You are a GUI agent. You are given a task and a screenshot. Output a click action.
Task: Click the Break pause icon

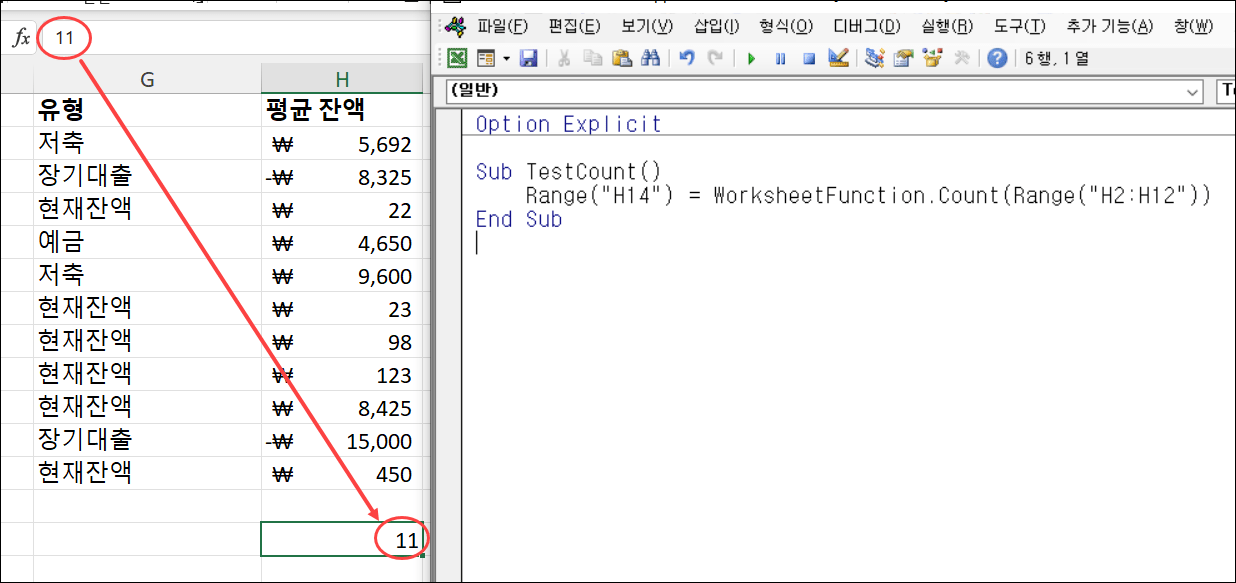click(x=781, y=58)
